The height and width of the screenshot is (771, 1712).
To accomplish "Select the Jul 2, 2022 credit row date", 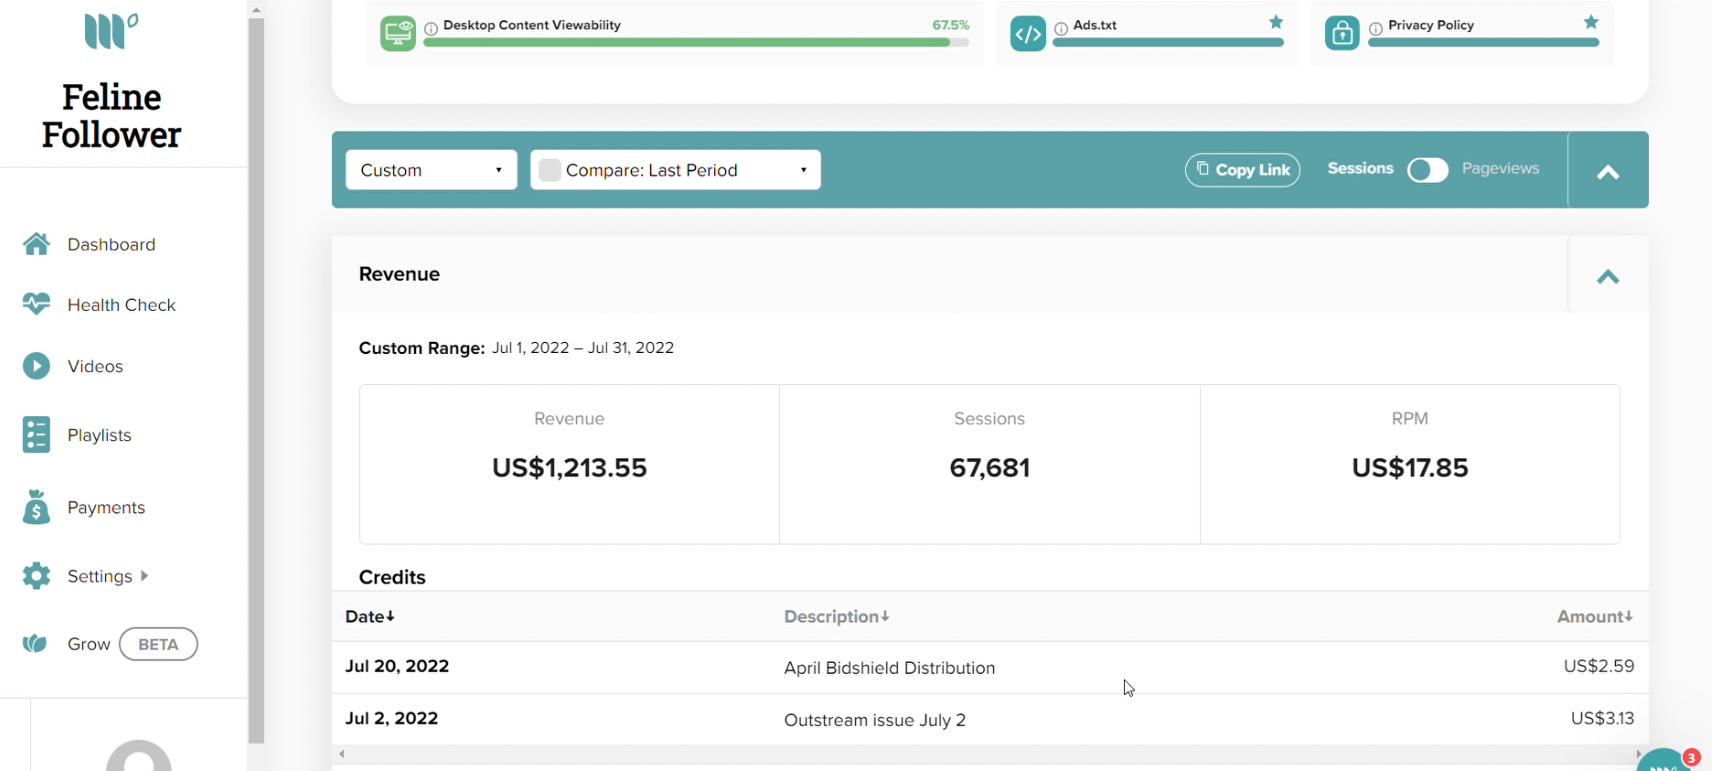I will pos(391,718).
